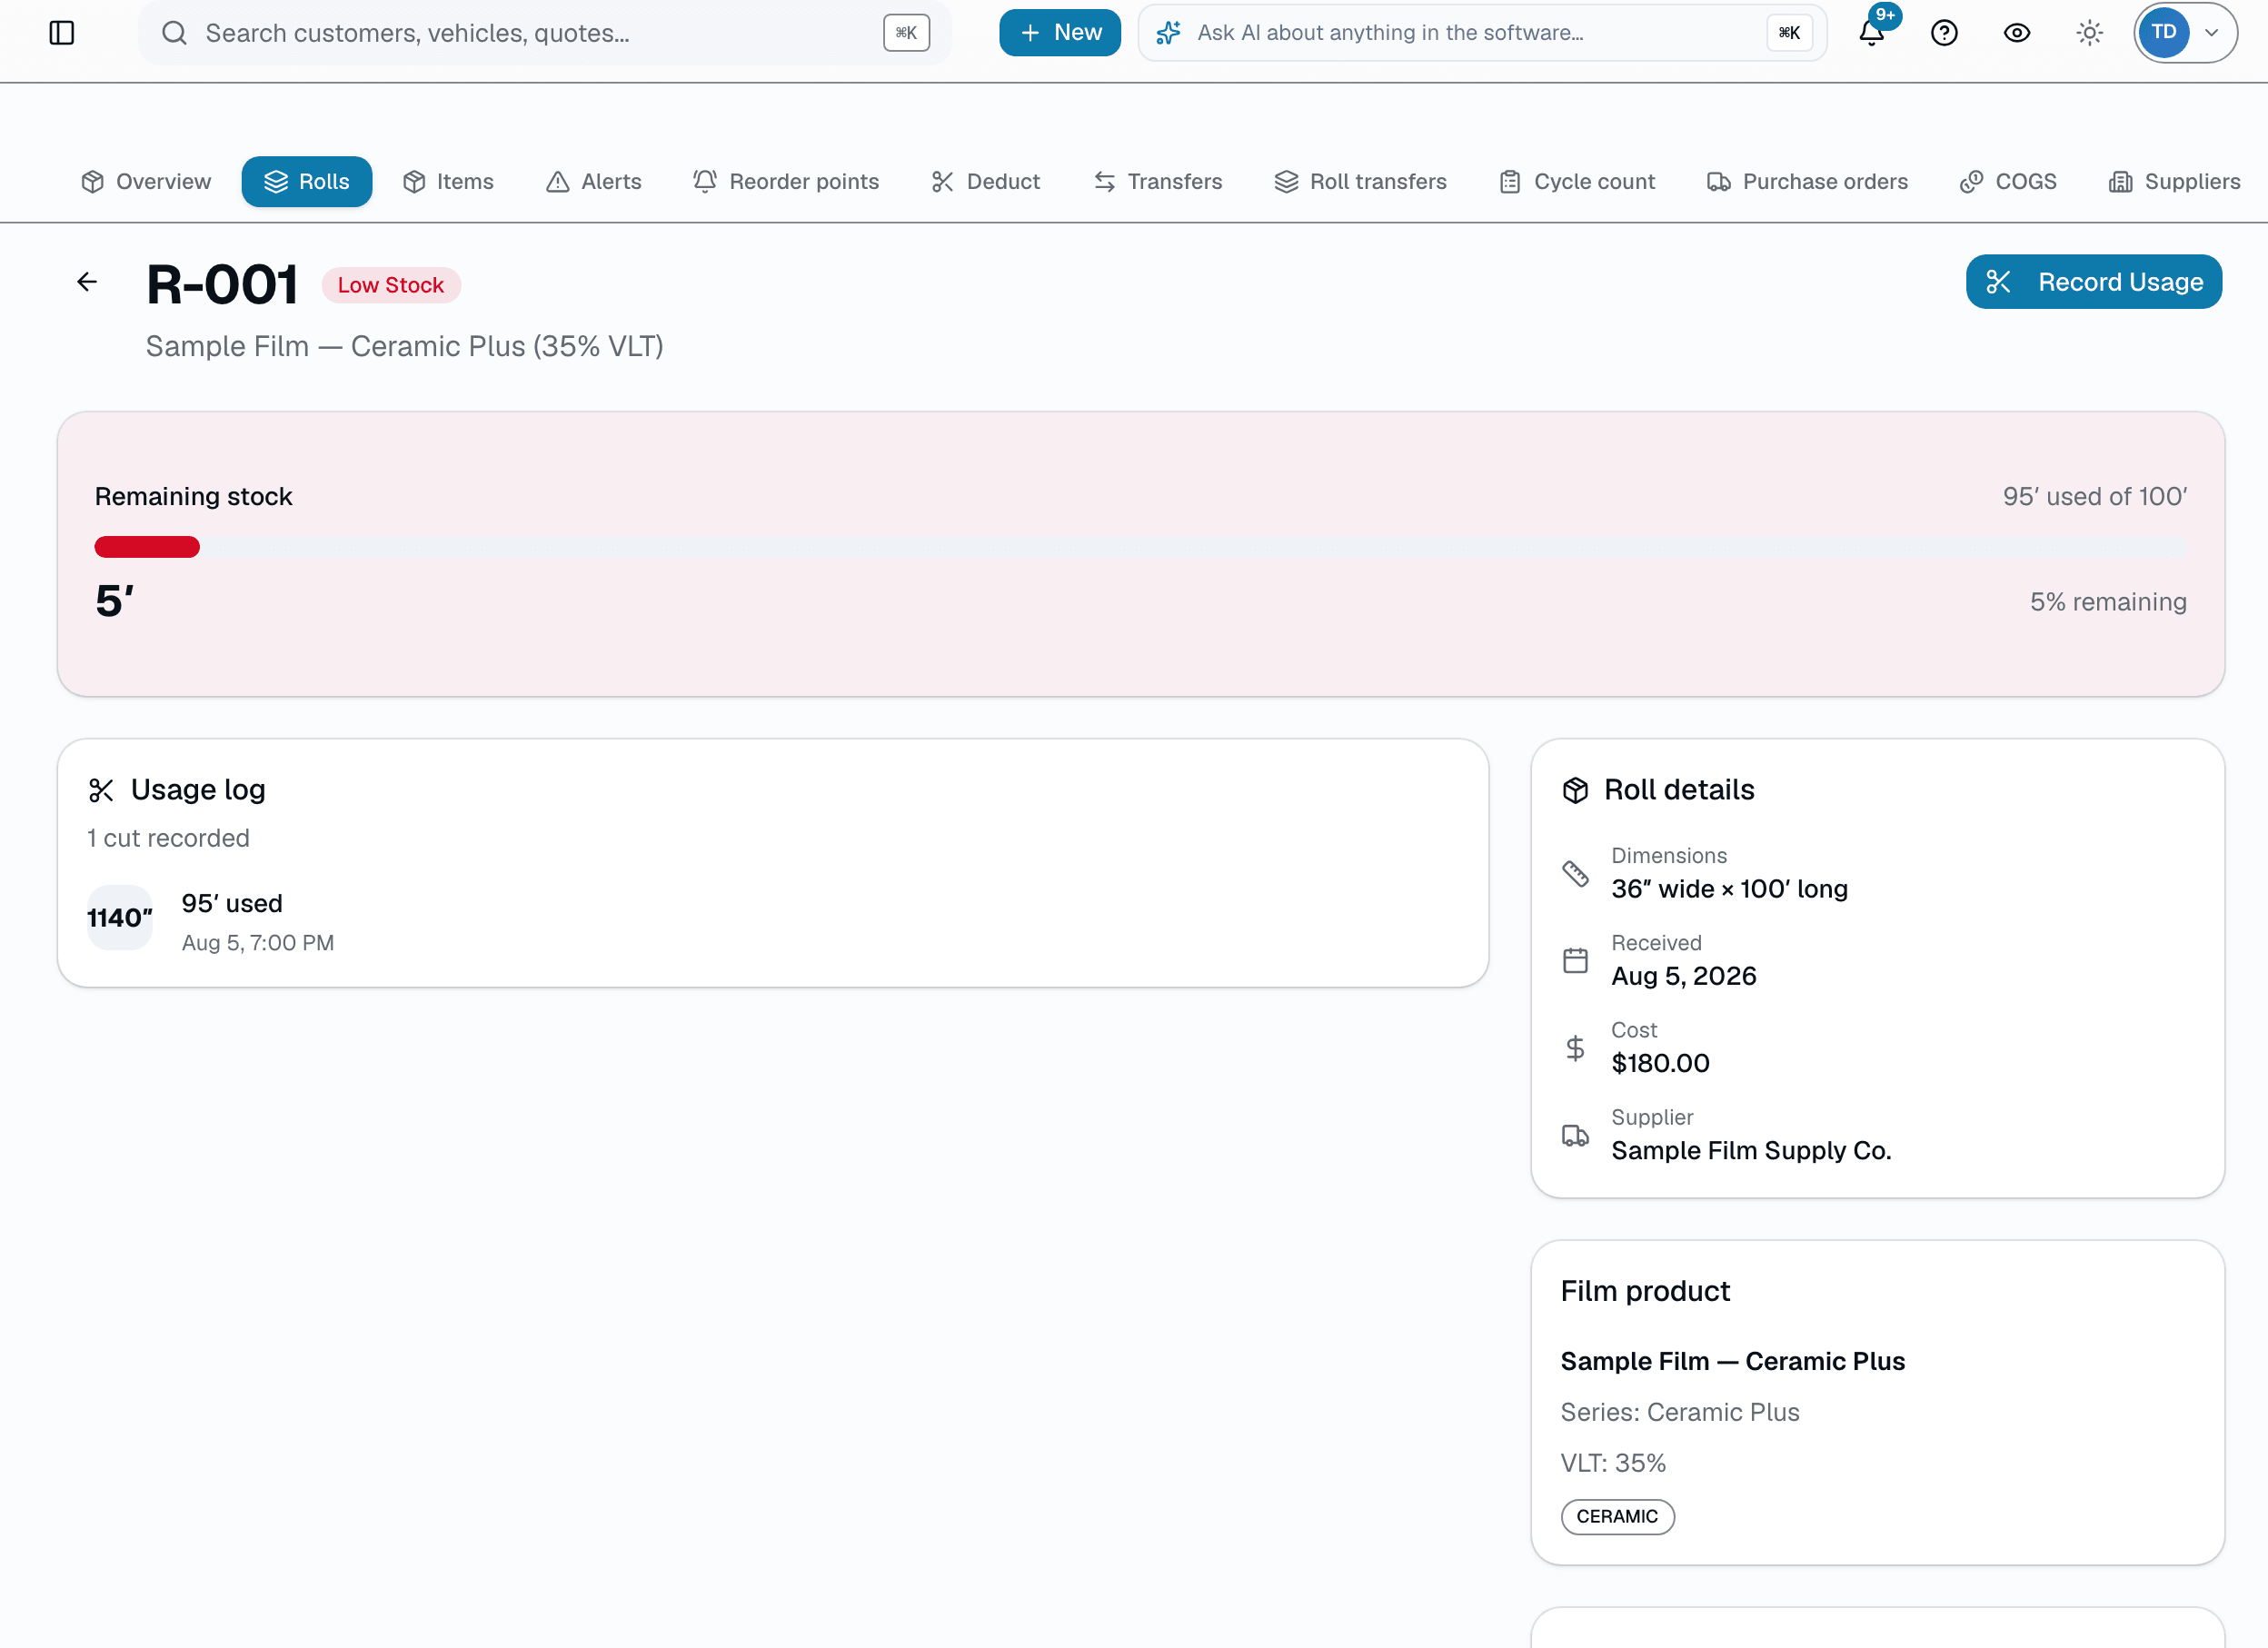
Task: Click the 1140" cut badge
Action: pos(120,918)
